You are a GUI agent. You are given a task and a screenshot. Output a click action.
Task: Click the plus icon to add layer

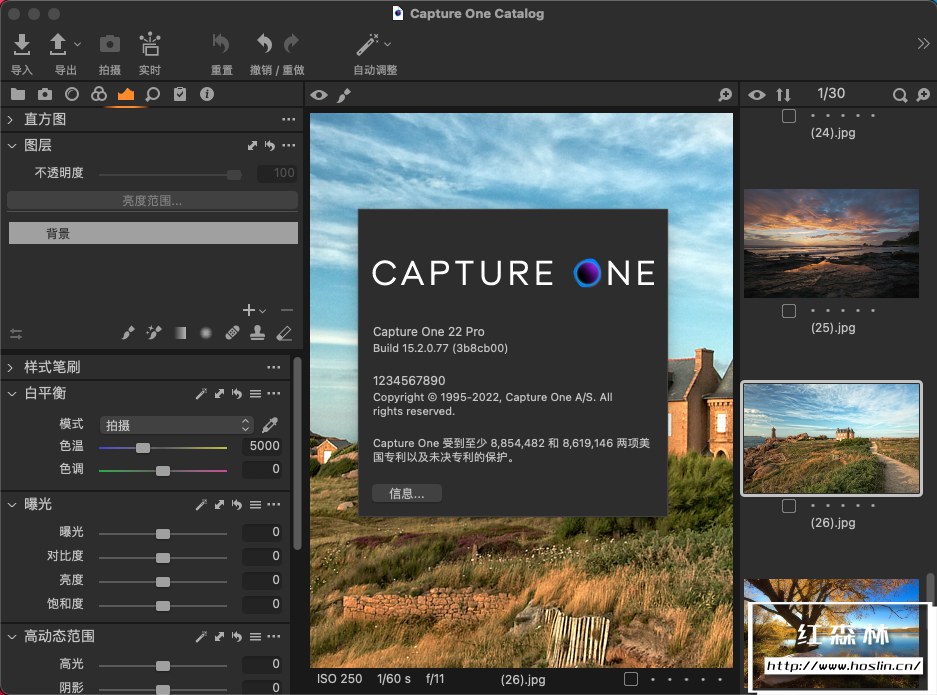pos(249,310)
